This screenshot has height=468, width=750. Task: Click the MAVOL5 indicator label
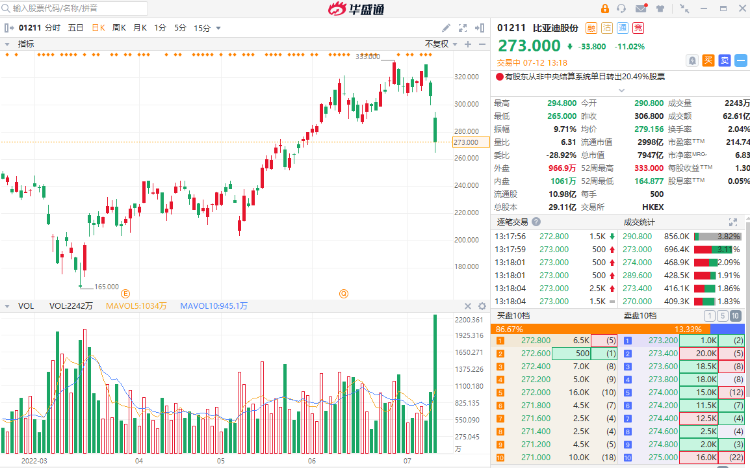pos(136,306)
